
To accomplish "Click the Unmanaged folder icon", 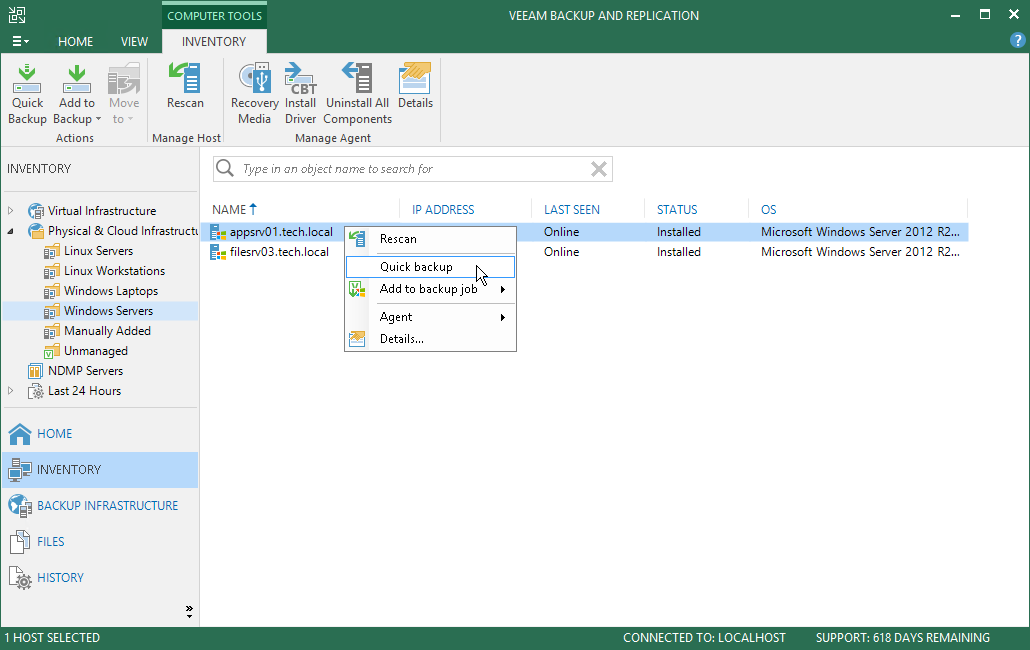I will tap(51, 351).
